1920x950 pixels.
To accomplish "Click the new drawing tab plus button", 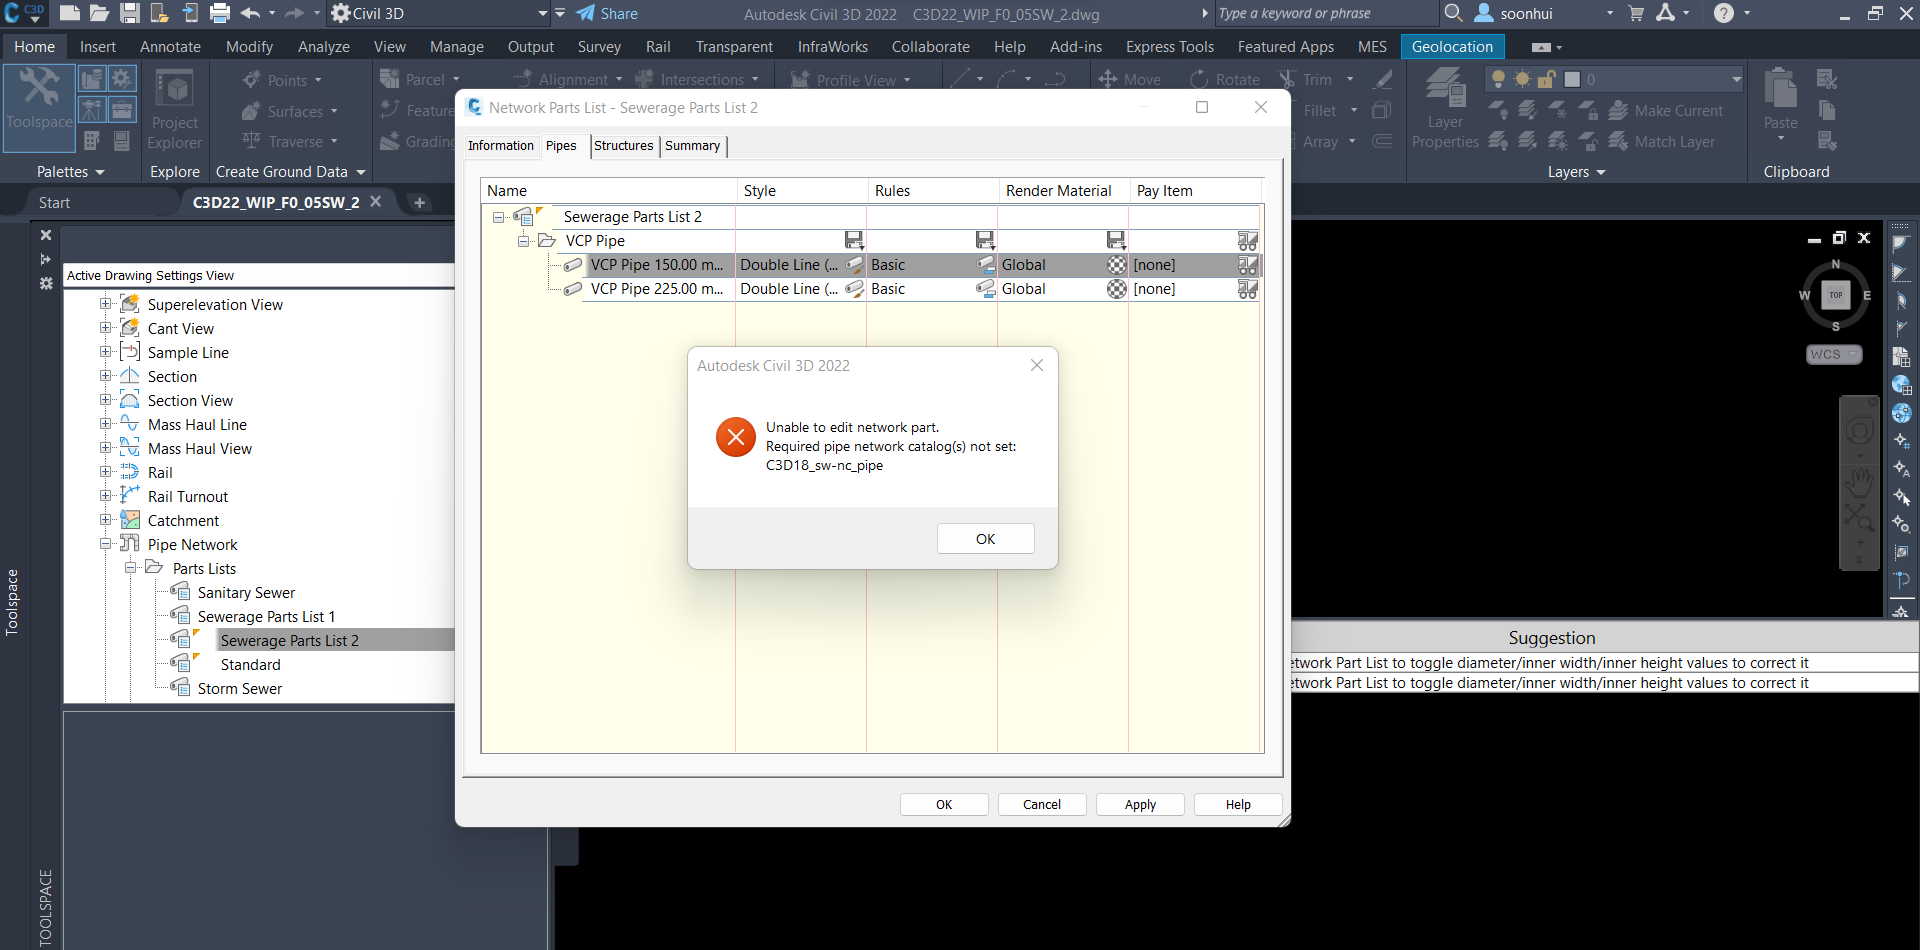I will pos(420,203).
